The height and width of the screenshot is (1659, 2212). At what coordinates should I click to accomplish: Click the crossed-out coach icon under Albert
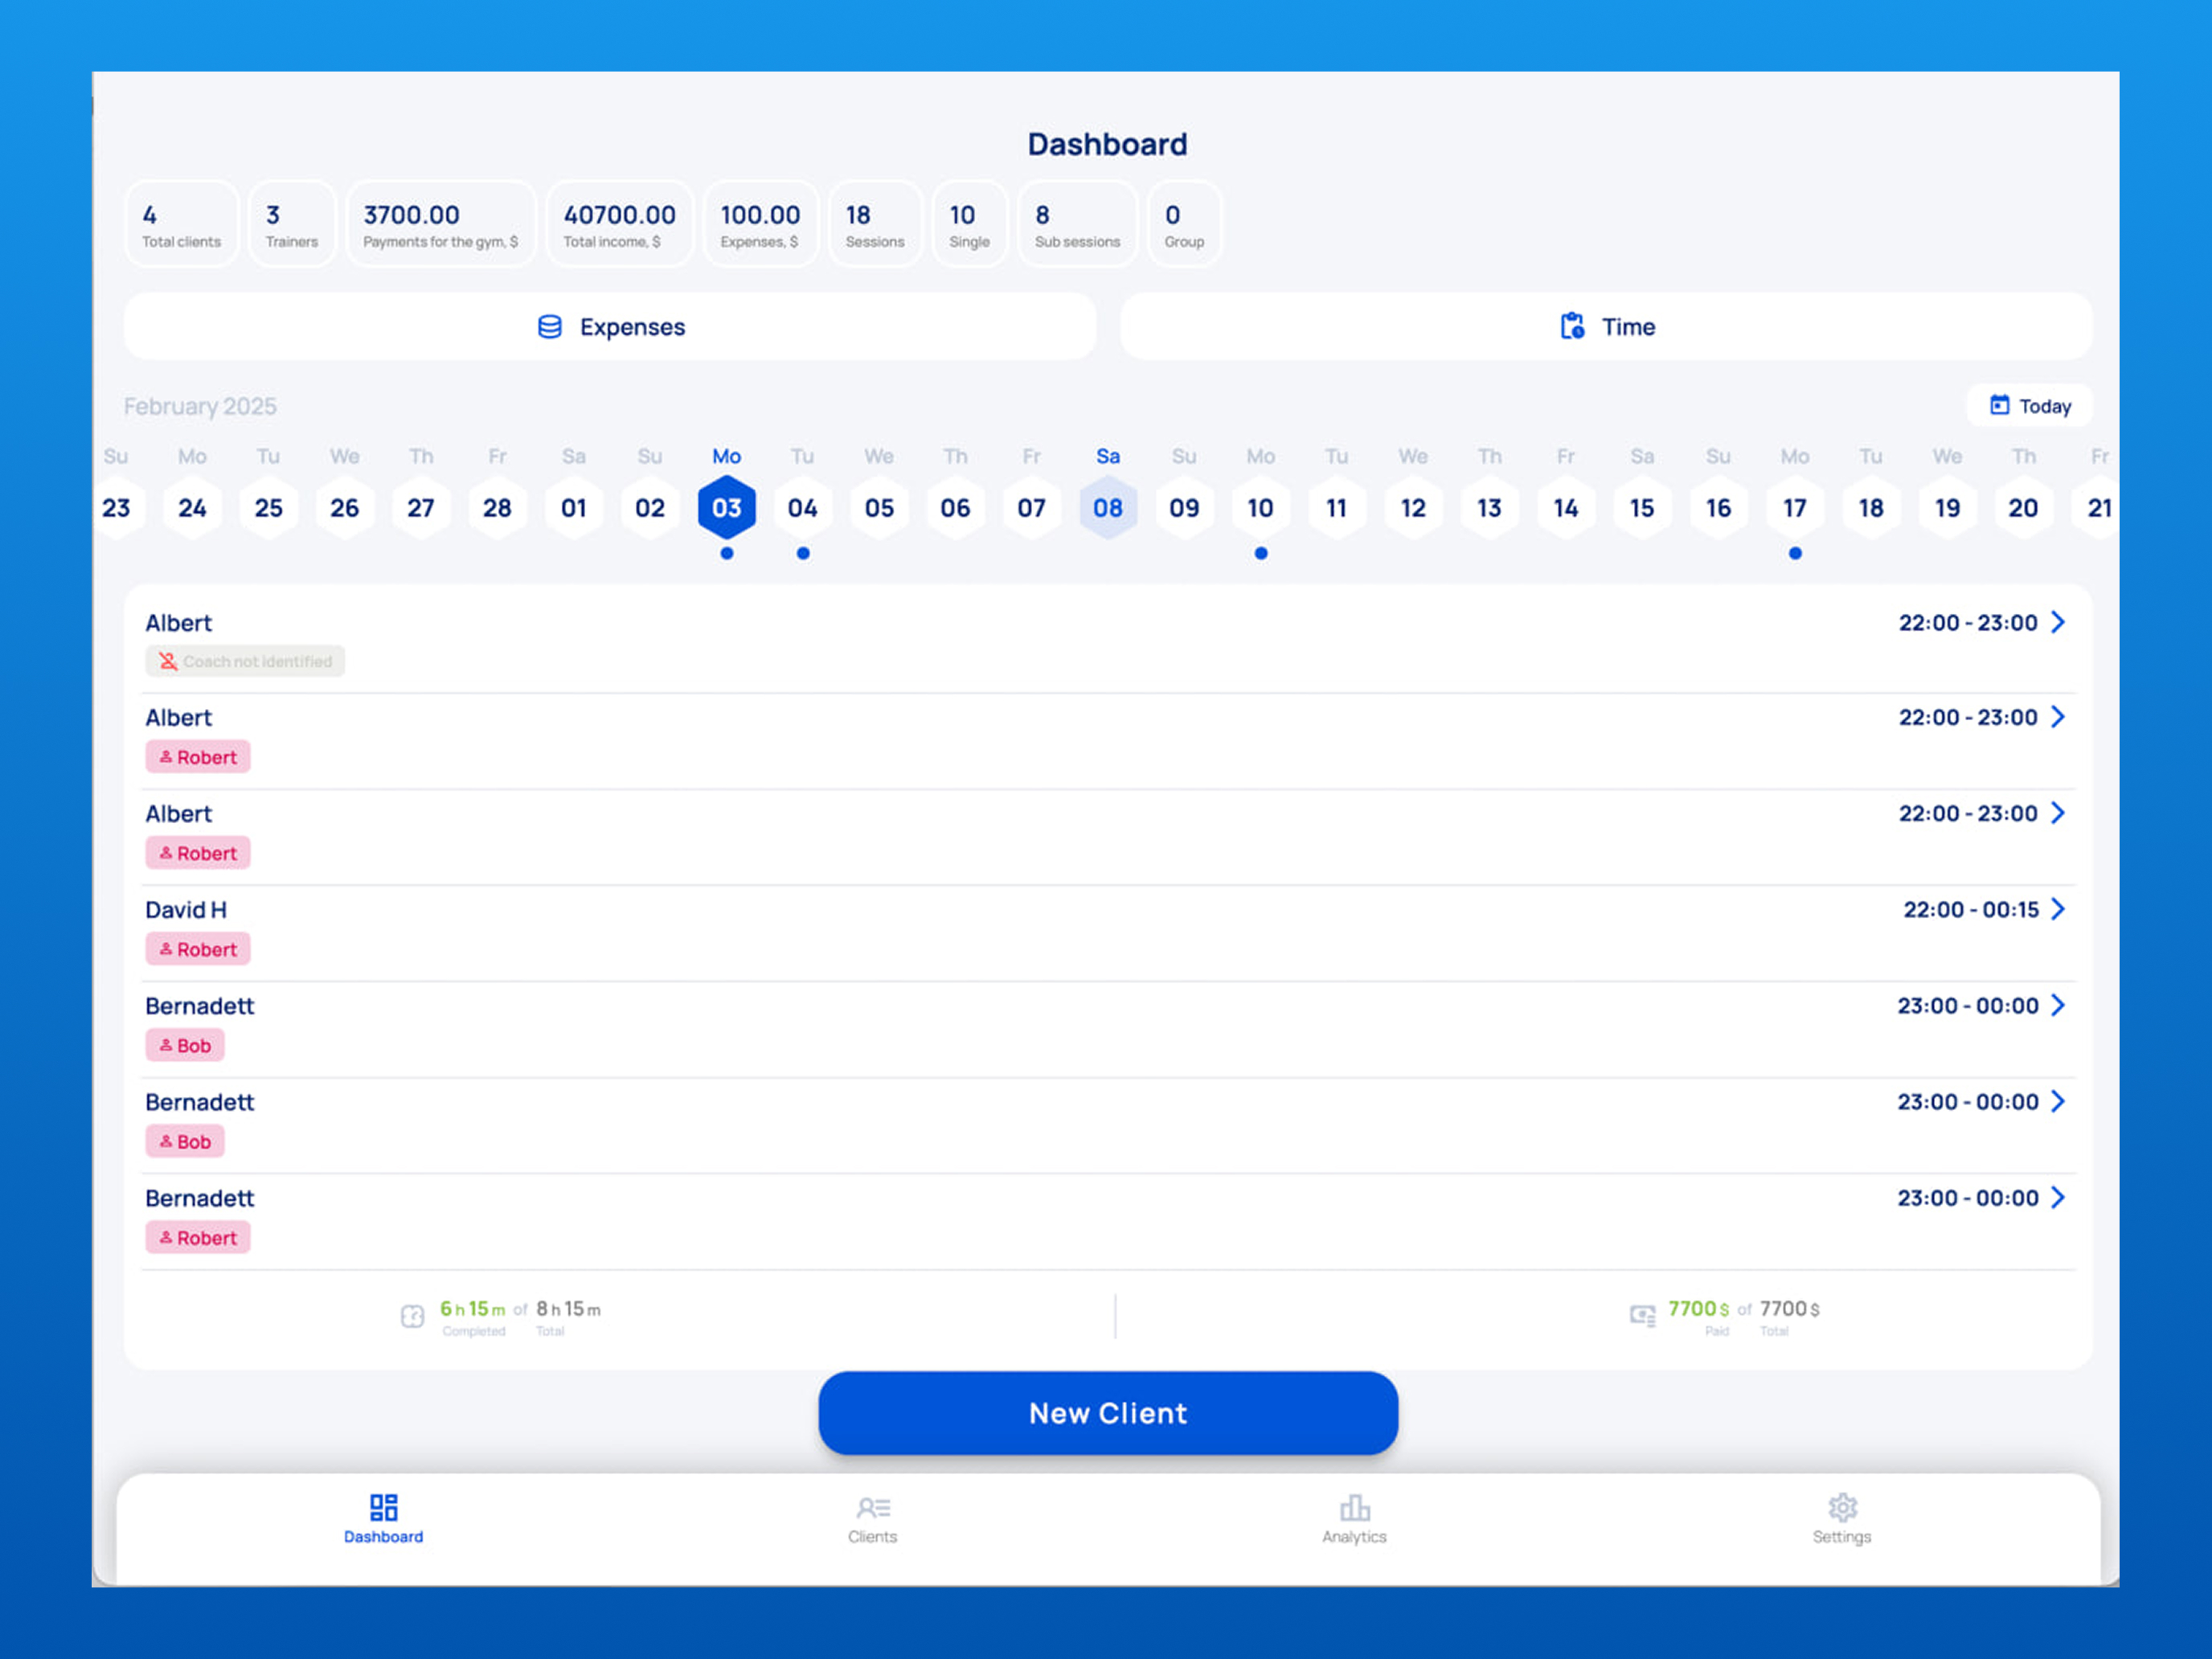point(168,661)
